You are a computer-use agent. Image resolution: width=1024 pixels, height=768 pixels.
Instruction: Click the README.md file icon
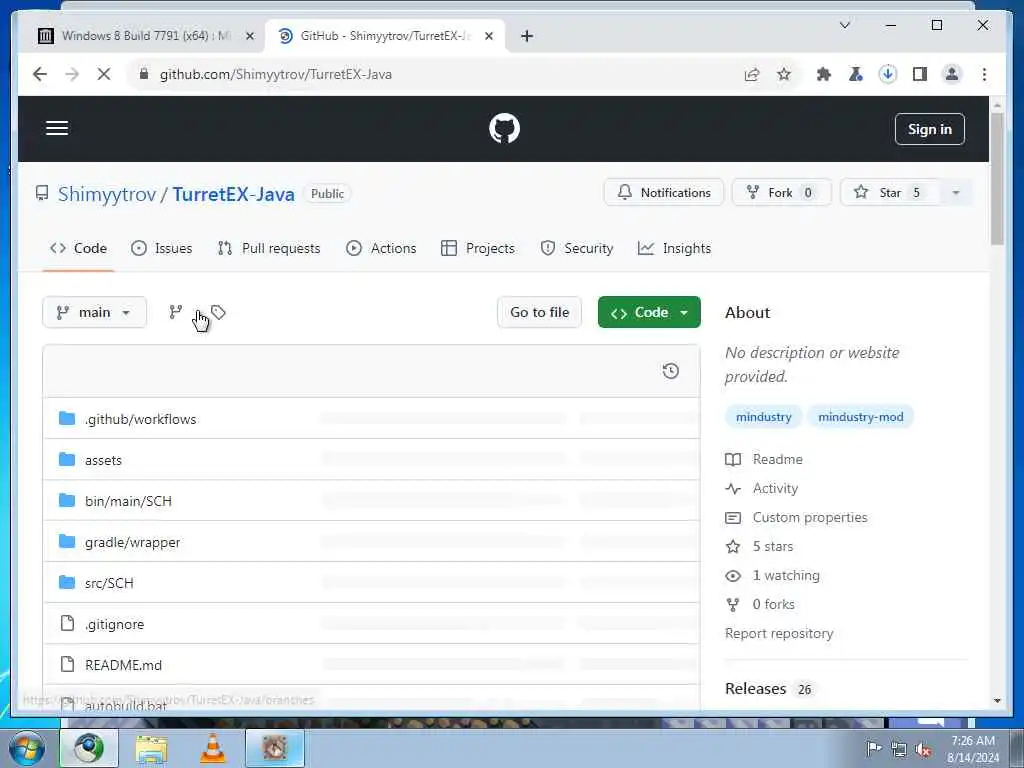coord(67,664)
